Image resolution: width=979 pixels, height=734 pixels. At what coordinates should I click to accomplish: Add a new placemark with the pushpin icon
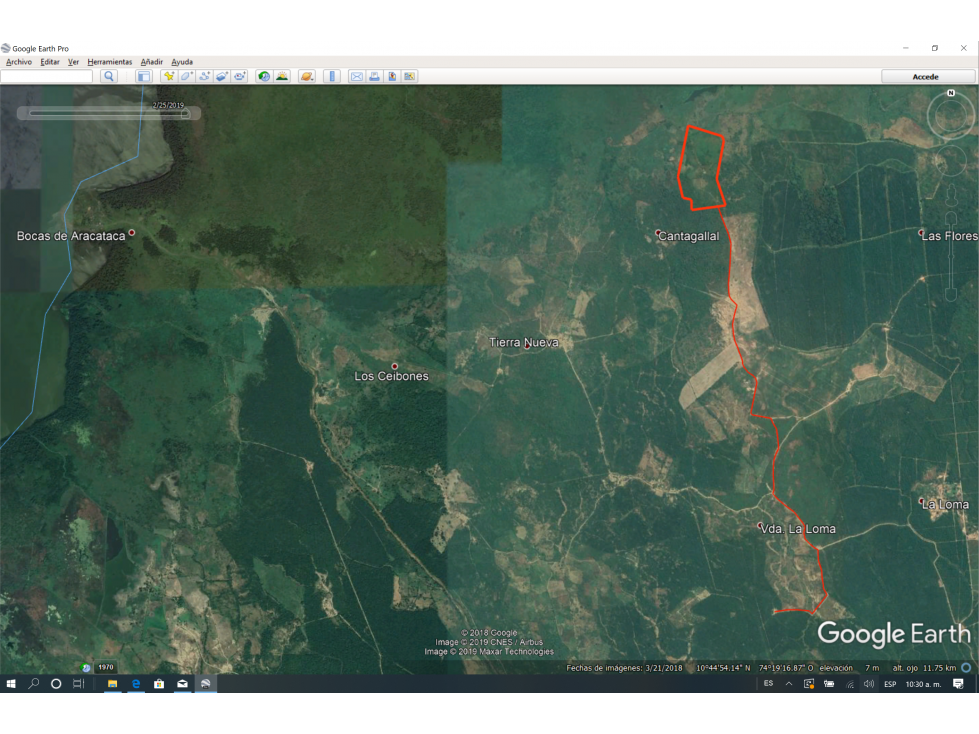169,76
